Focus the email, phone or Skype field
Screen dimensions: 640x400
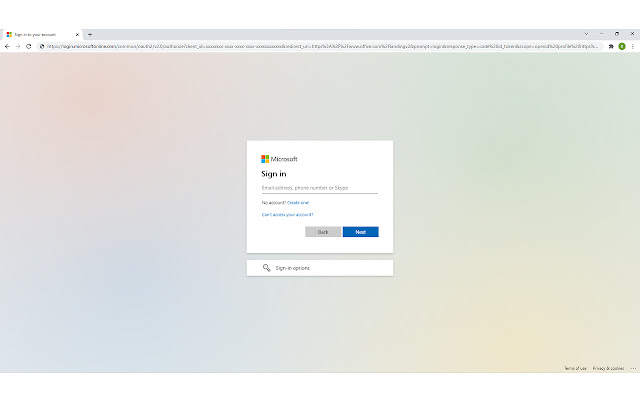click(x=320, y=188)
